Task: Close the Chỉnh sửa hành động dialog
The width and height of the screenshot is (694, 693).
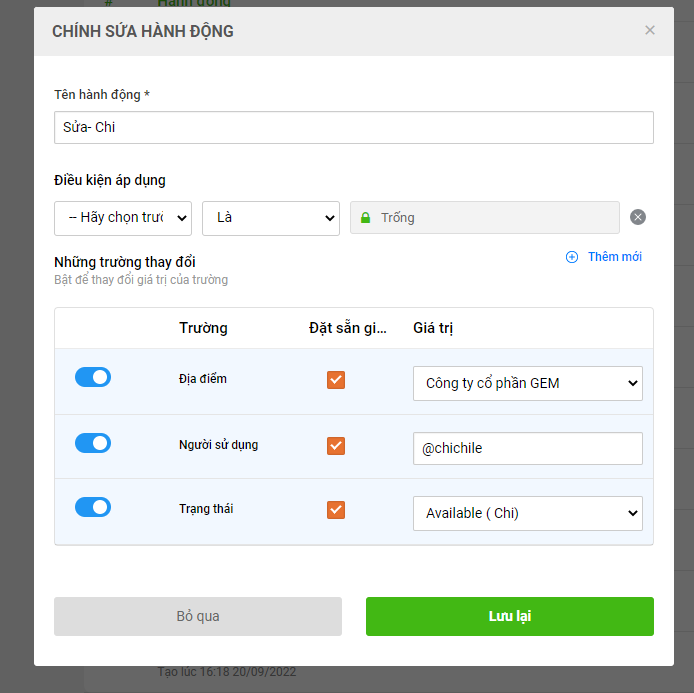Action: pyautogui.click(x=649, y=30)
